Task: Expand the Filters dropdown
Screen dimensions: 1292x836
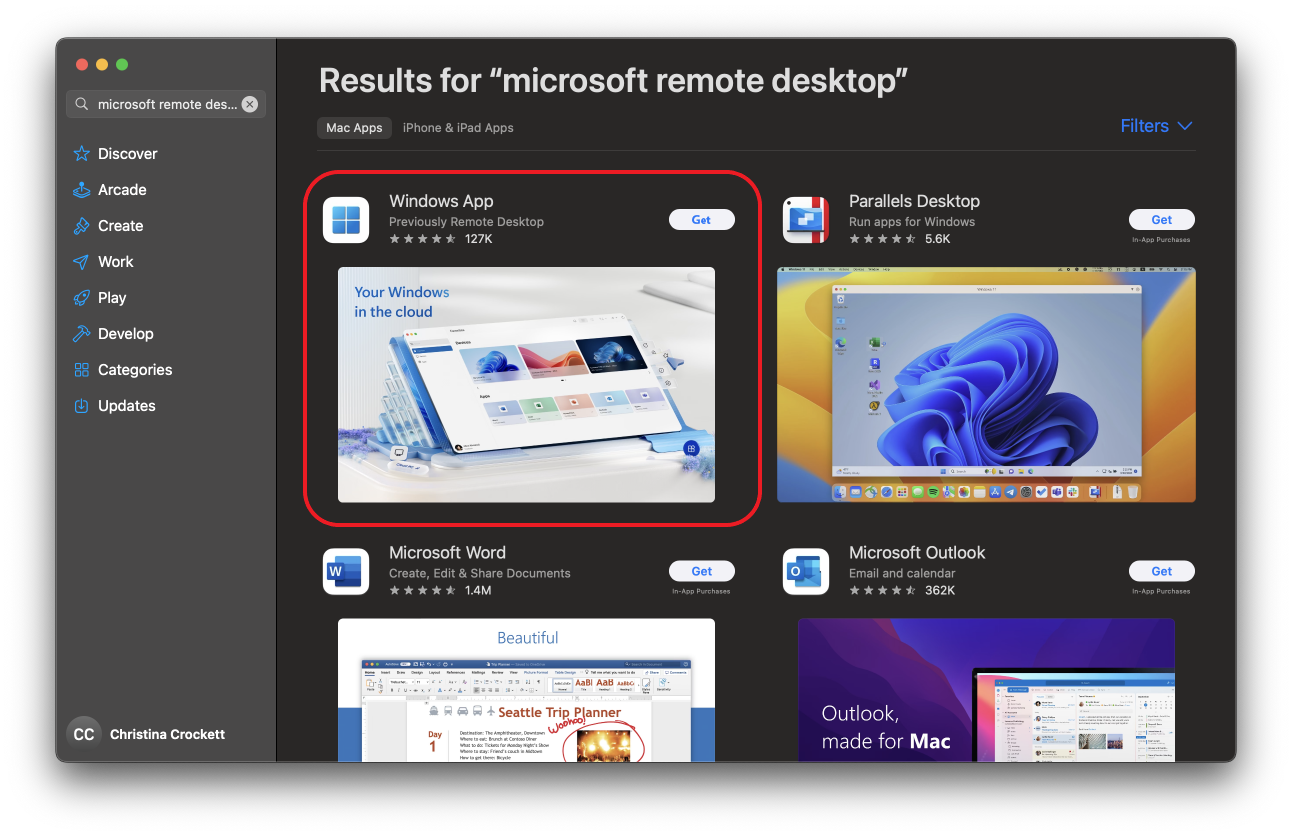Action: [x=1157, y=126]
